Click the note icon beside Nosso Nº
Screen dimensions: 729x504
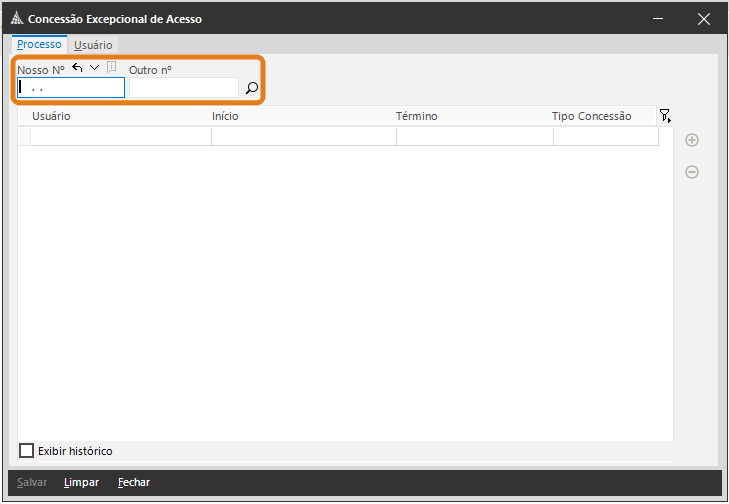pos(111,68)
